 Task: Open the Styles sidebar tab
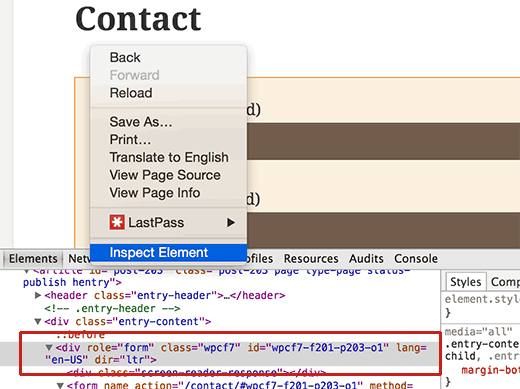(465, 282)
